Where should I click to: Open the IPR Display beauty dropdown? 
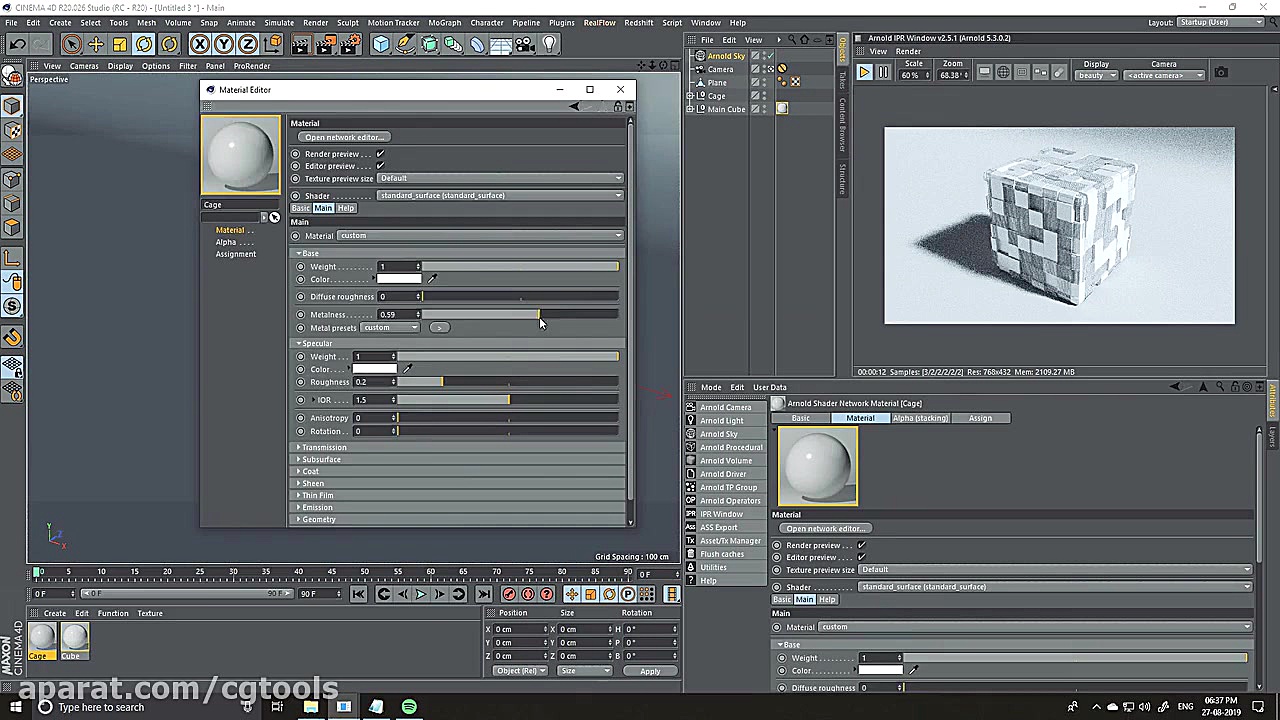tap(1096, 76)
